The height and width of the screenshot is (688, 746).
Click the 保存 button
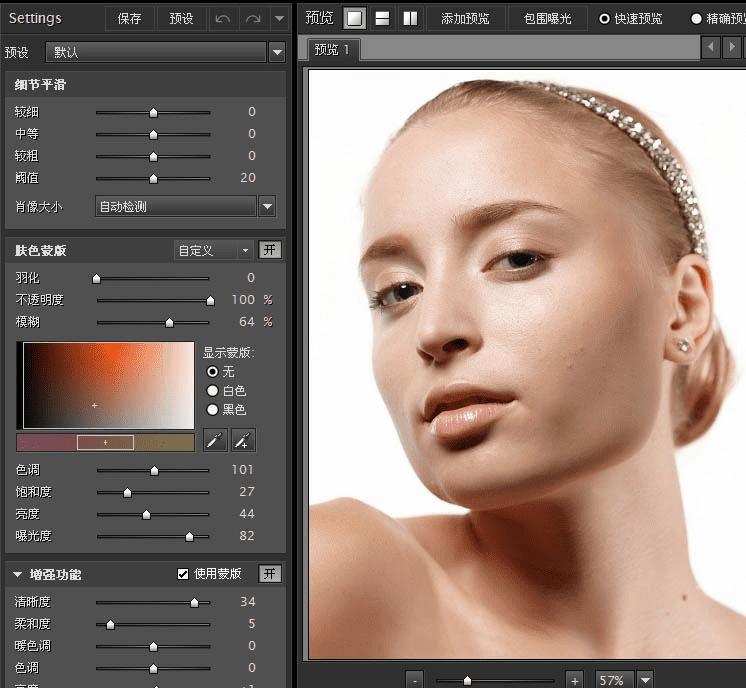coord(129,18)
